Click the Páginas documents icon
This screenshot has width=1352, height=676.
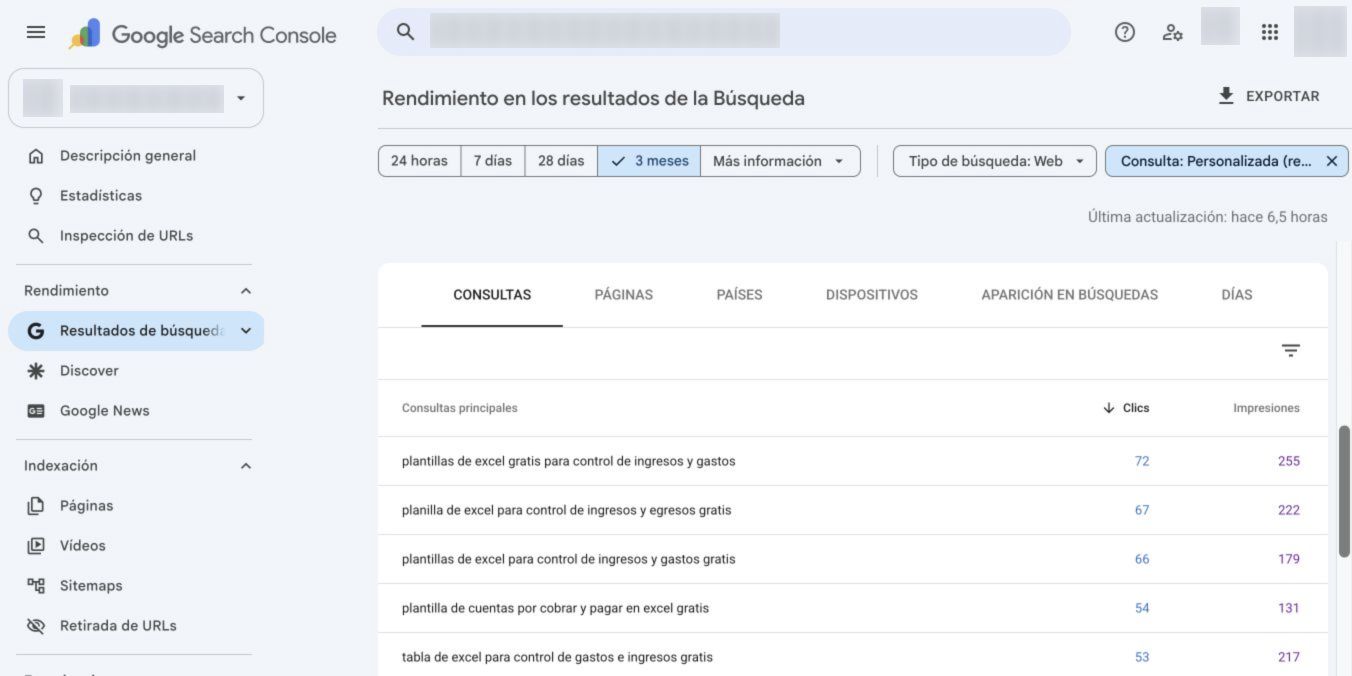(36, 506)
